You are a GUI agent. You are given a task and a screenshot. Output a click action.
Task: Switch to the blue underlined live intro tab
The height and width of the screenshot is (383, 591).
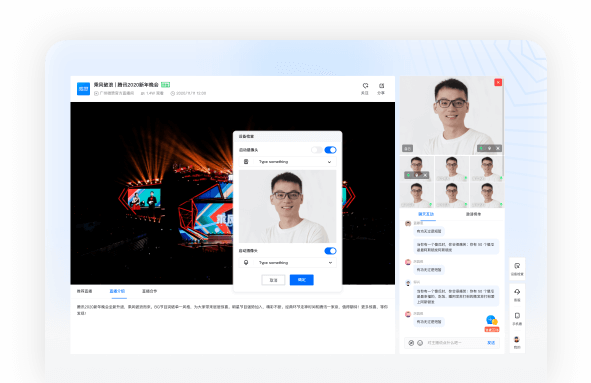117,291
